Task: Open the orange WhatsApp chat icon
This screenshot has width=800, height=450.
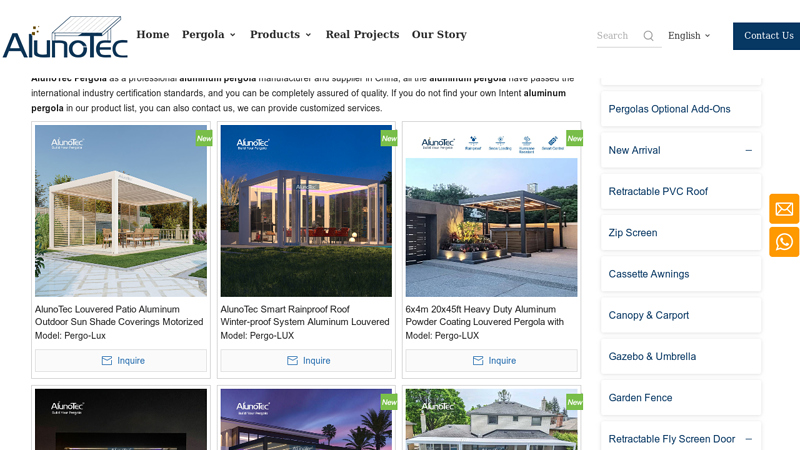Action: click(x=784, y=242)
